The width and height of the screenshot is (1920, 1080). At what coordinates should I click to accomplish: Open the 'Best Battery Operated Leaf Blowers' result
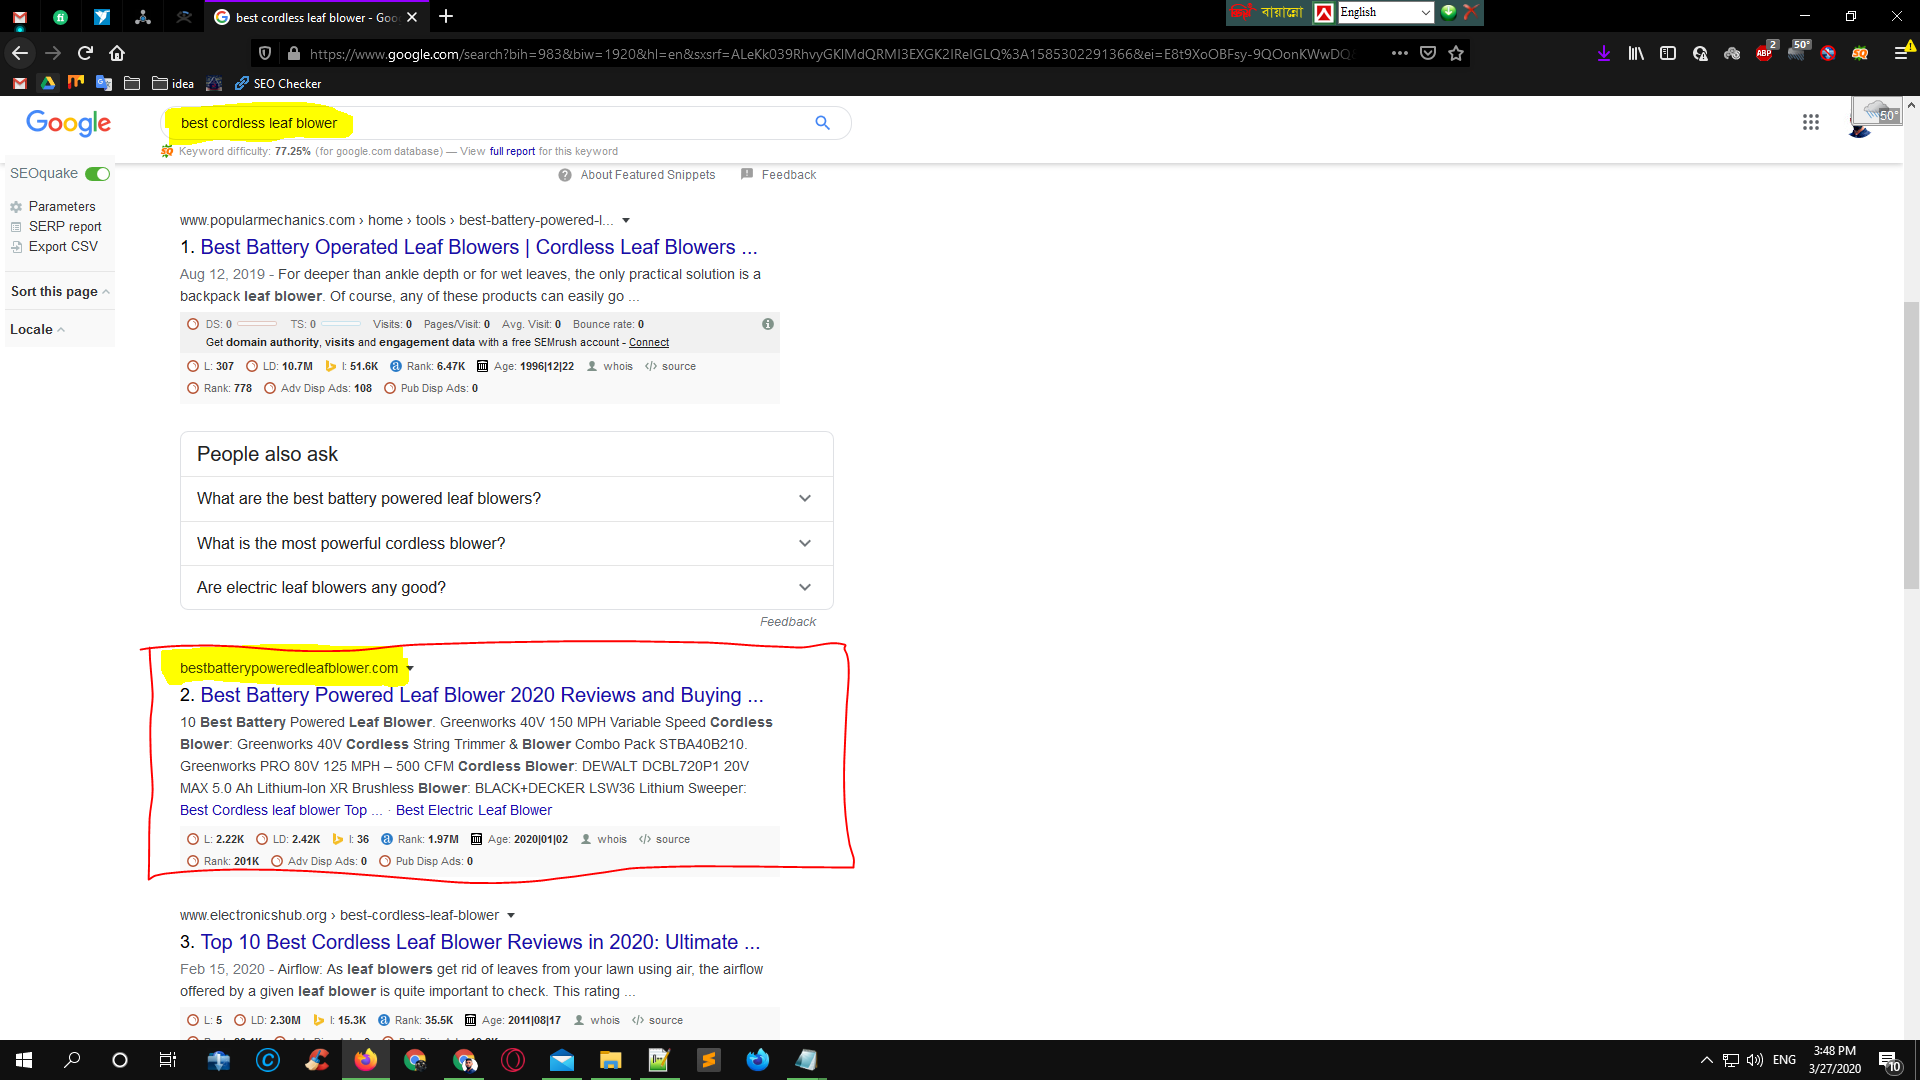pos(477,247)
